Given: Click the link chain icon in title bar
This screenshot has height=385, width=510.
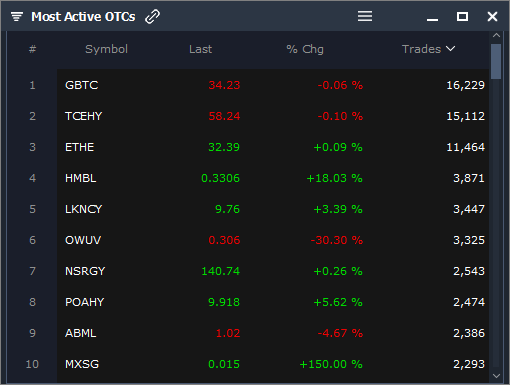Looking at the screenshot, I should [152, 16].
